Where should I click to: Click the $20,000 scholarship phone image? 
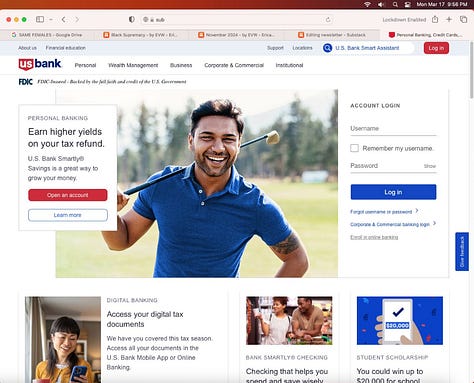400,321
